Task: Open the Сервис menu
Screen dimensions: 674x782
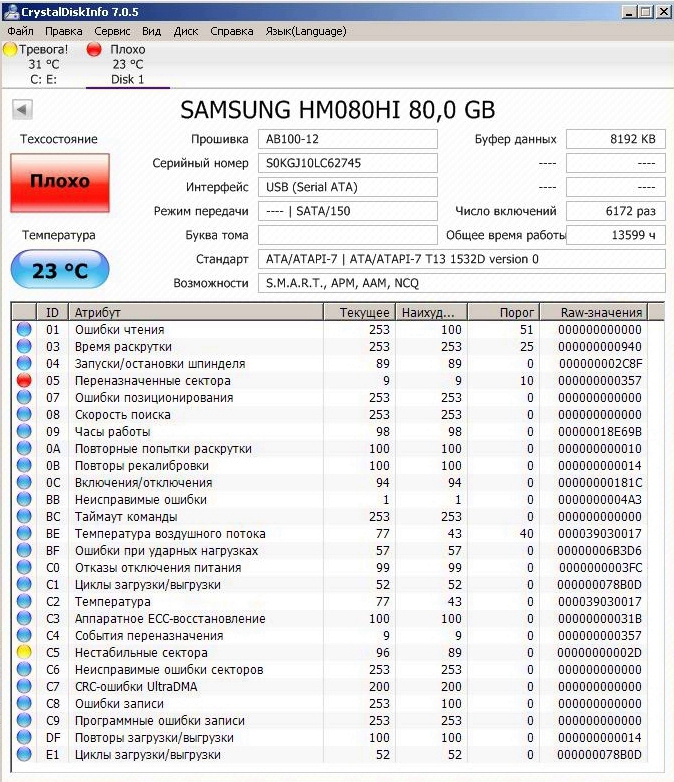Action: point(112,31)
